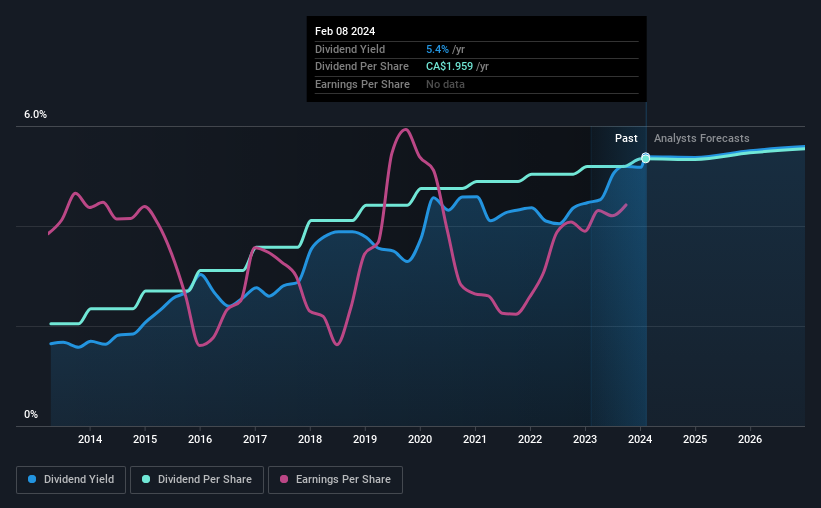This screenshot has height=508, width=821.
Task: Click the 2020 x-axis label
Action: coord(420,439)
